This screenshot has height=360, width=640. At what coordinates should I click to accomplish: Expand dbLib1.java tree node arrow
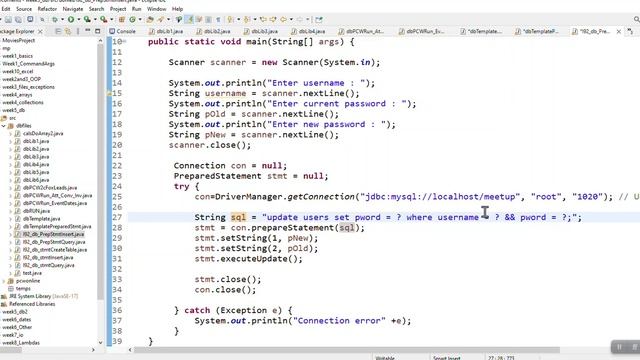(x=10, y=141)
